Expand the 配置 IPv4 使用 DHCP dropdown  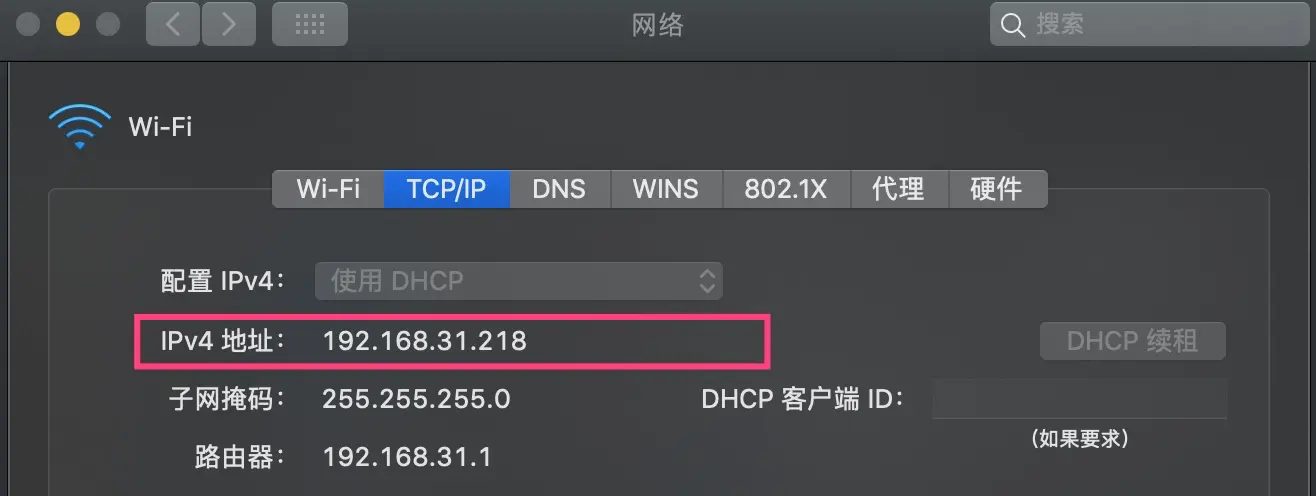519,281
